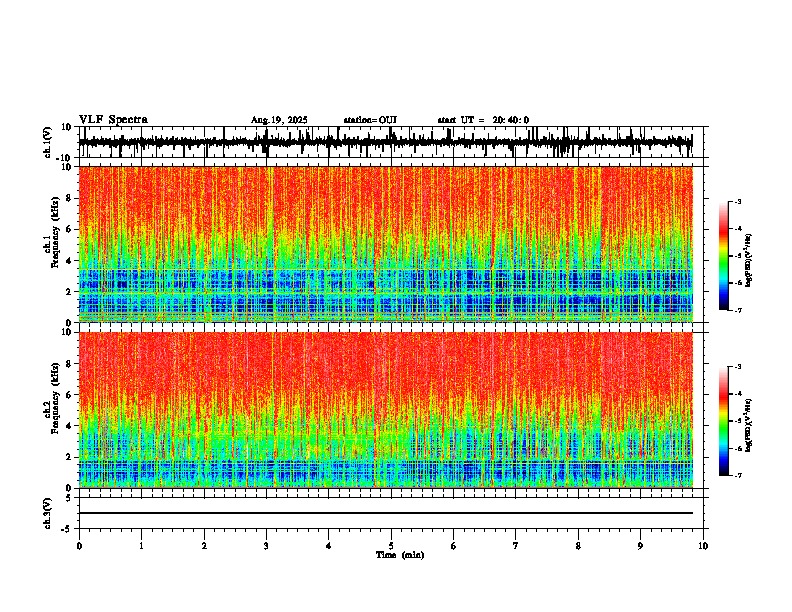Click the "ch.3(V)" axis label
792x612 pixels.
pos(48,513)
